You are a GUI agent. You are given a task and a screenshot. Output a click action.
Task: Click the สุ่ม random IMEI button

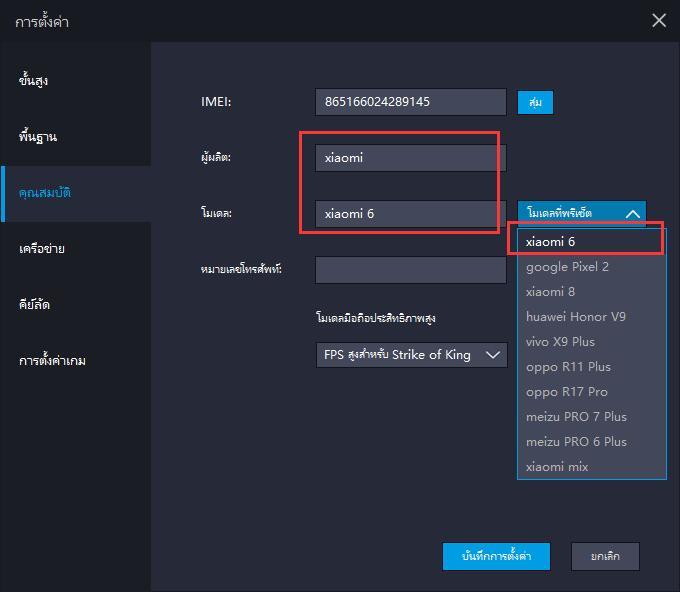(x=535, y=102)
